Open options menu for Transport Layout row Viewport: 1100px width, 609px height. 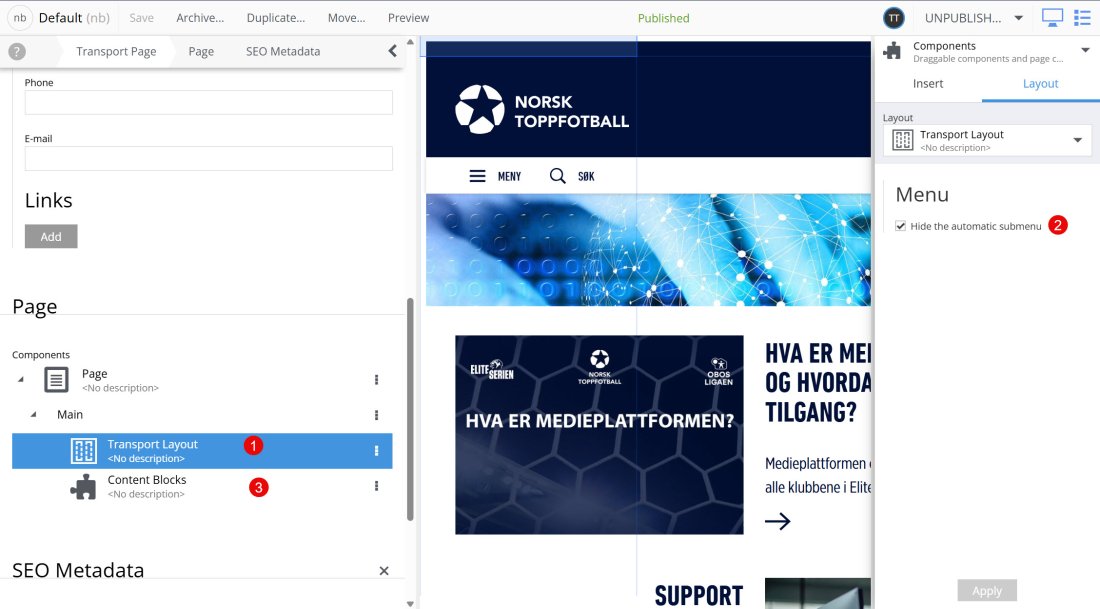[x=376, y=451]
